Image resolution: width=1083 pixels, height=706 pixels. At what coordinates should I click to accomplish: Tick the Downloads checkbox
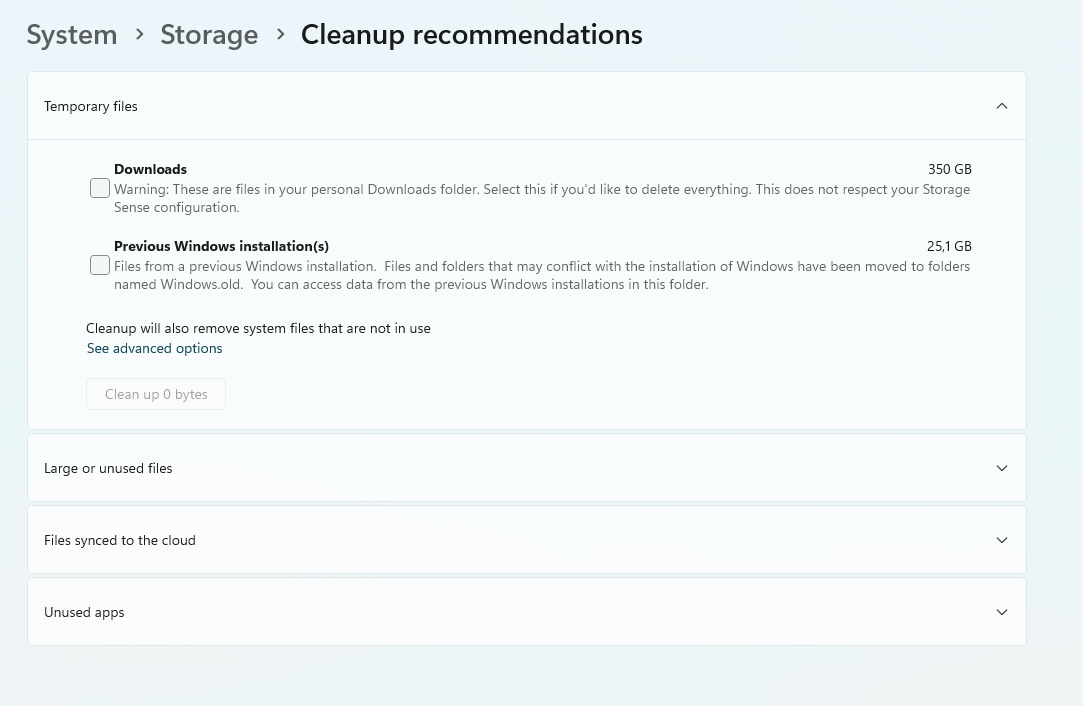click(x=100, y=188)
